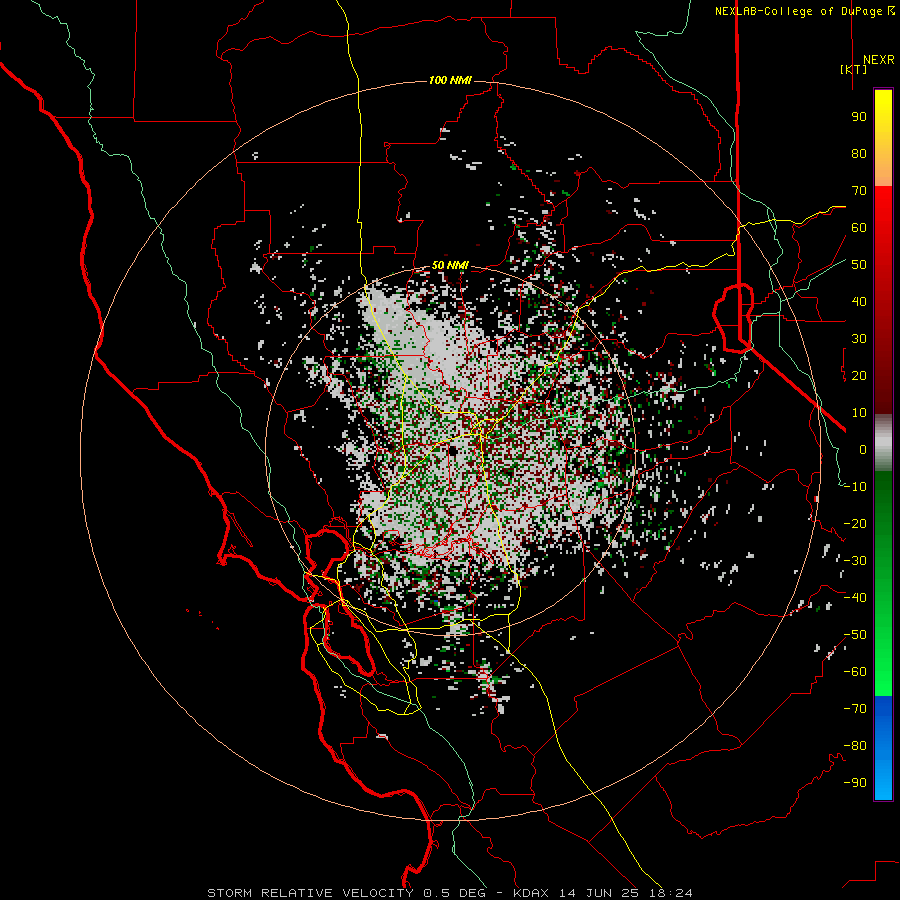
Task: Click the 20 knot scale value
Action: [x=859, y=376]
